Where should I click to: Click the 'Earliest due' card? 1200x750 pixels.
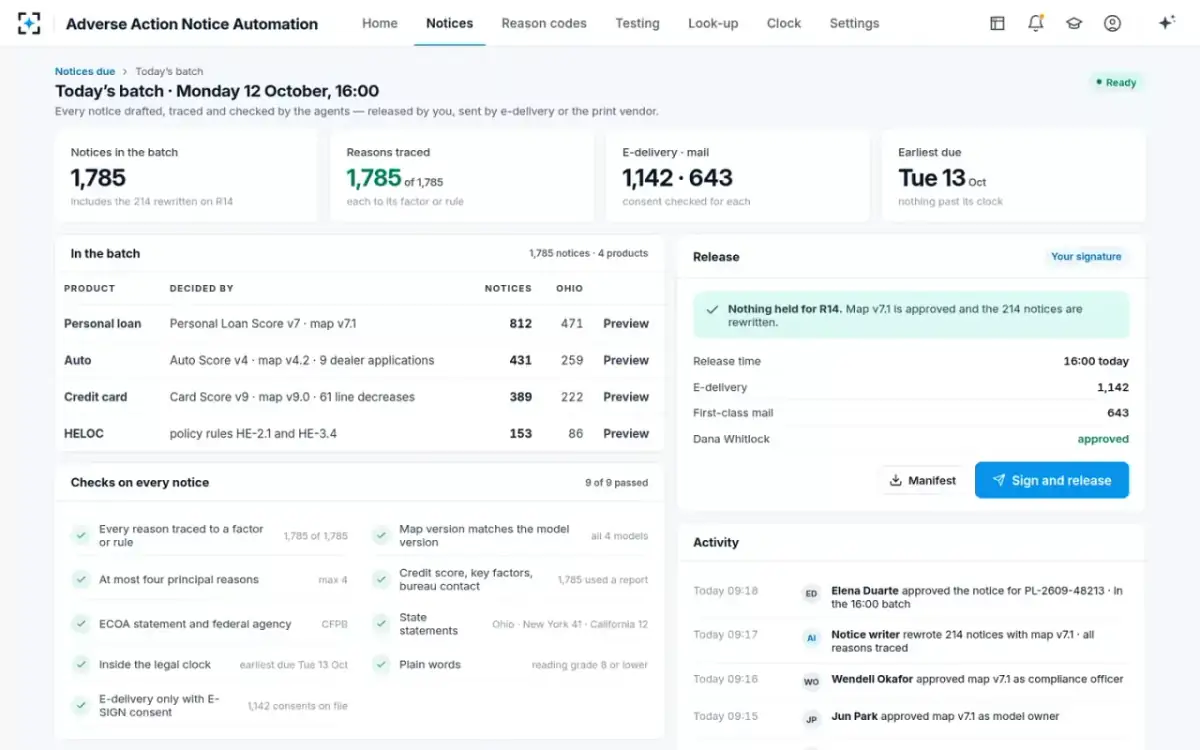pos(1014,176)
